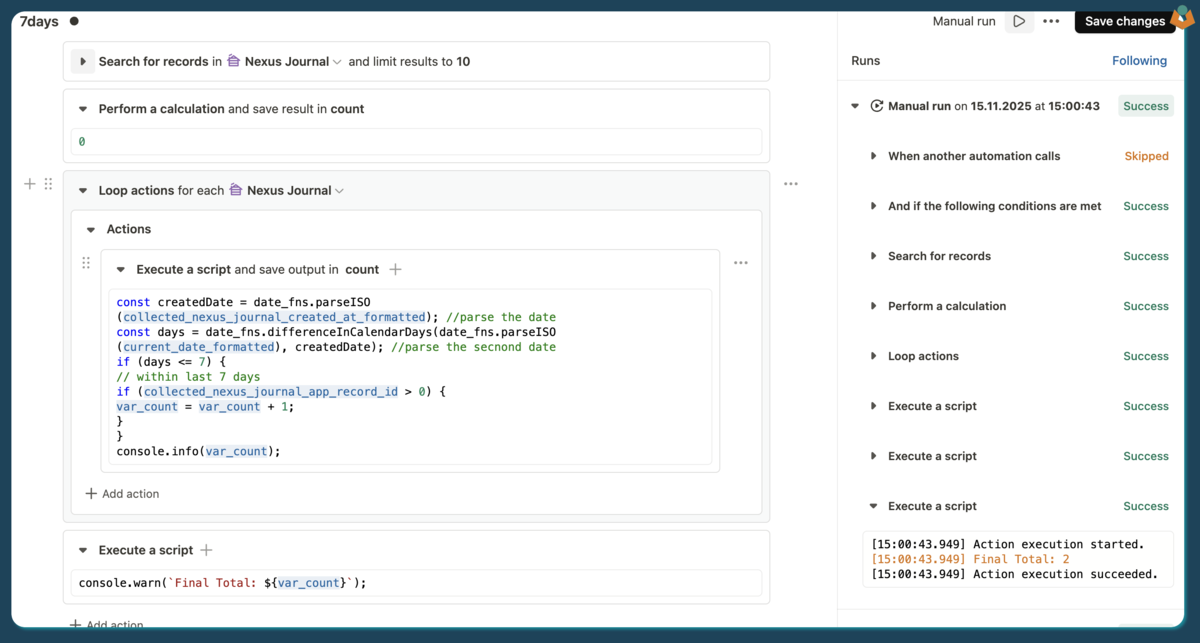The width and height of the screenshot is (1200, 643).
Task: Open the three-dot menu in the top bar
Action: (1051, 21)
